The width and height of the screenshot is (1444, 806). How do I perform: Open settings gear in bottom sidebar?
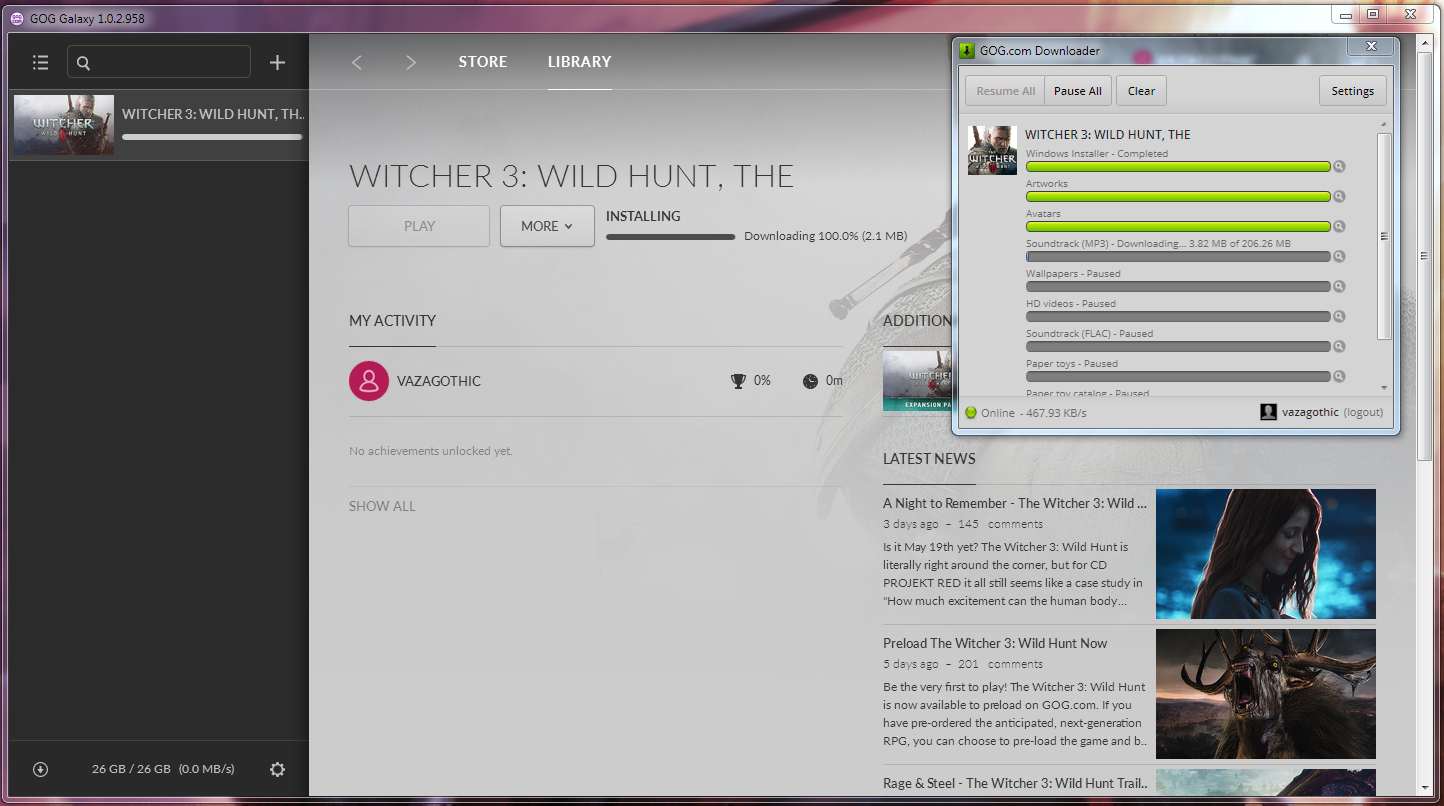click(x=277, y=769)
